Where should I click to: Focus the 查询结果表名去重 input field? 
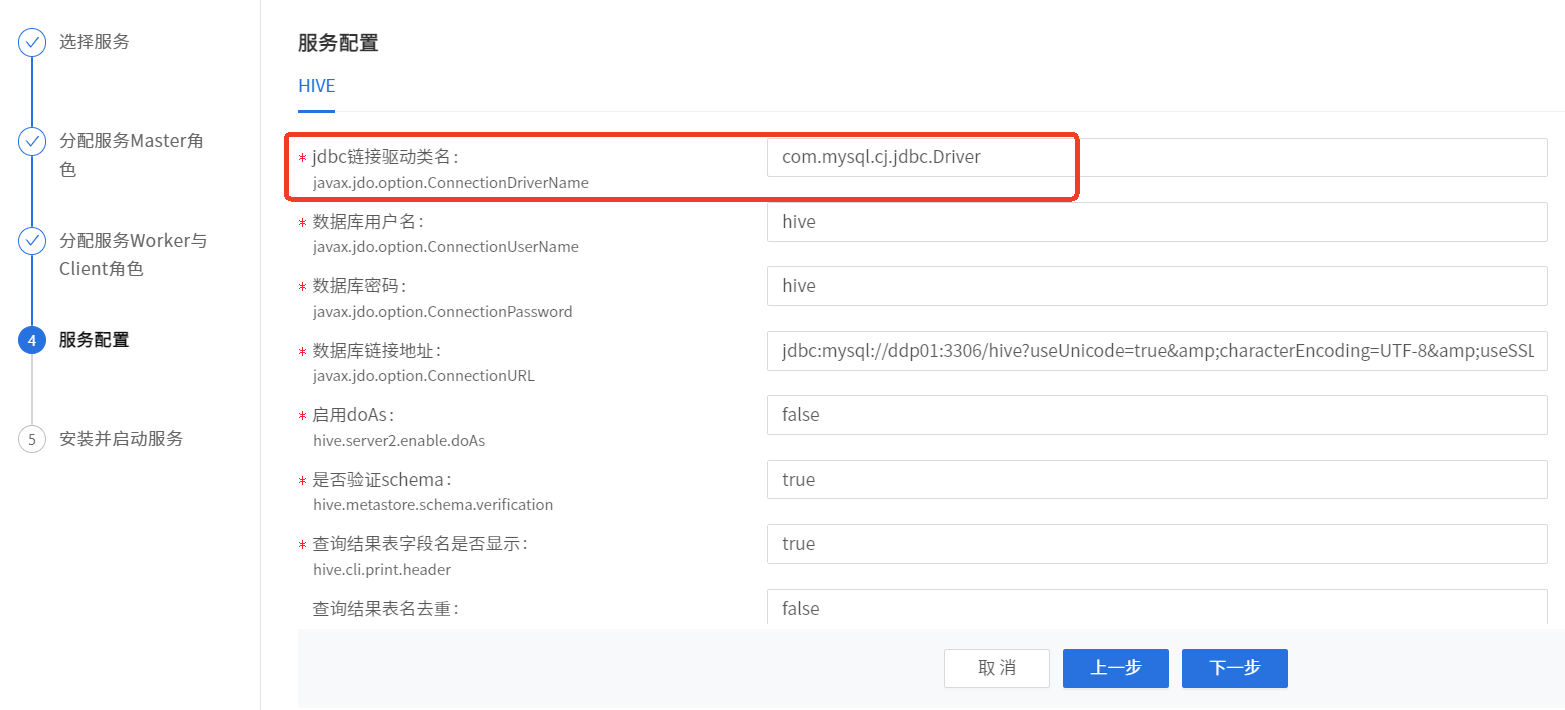[x=1156, y=608]
